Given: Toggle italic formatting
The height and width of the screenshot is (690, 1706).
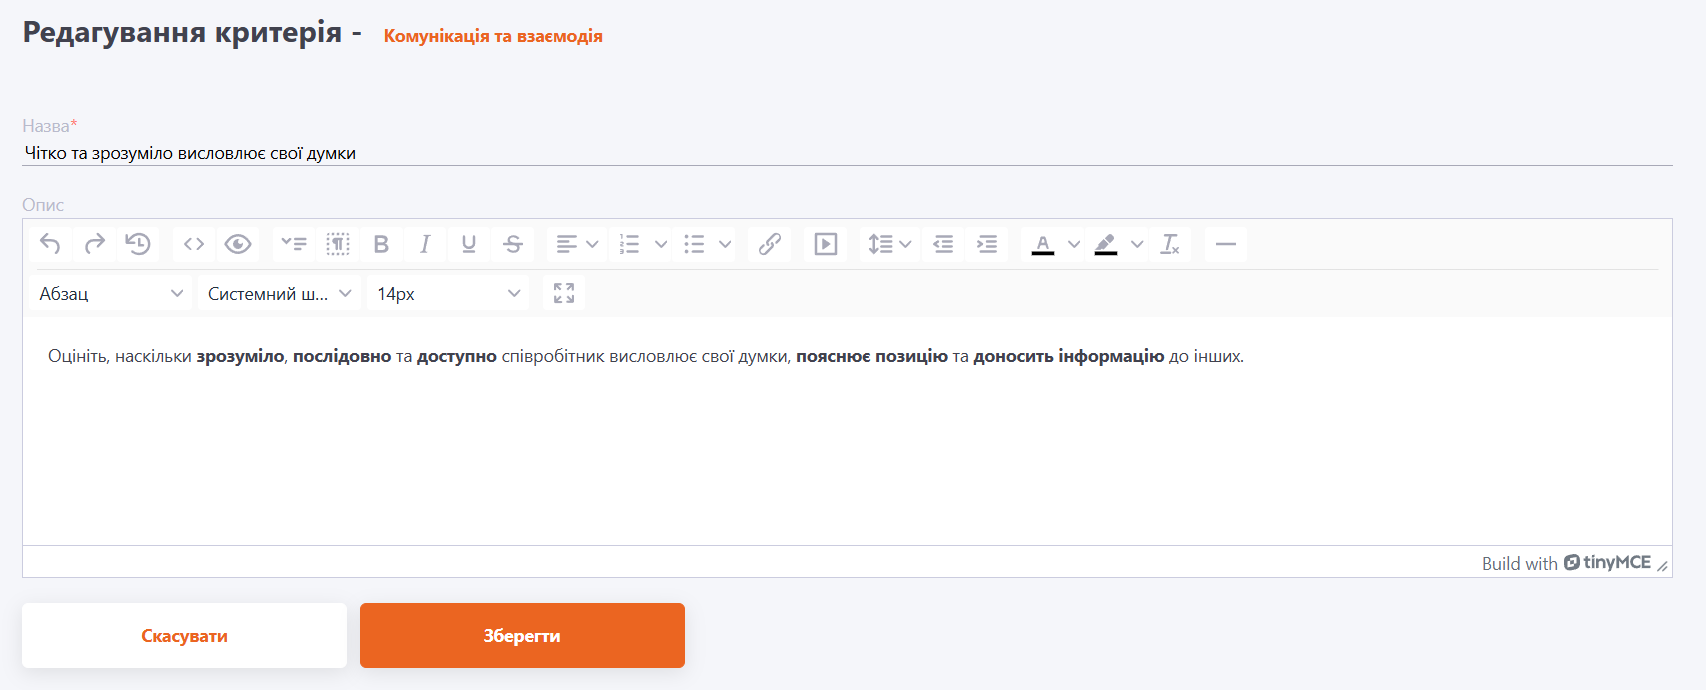Looking at the screenshot, I should (x=425, y=244).
